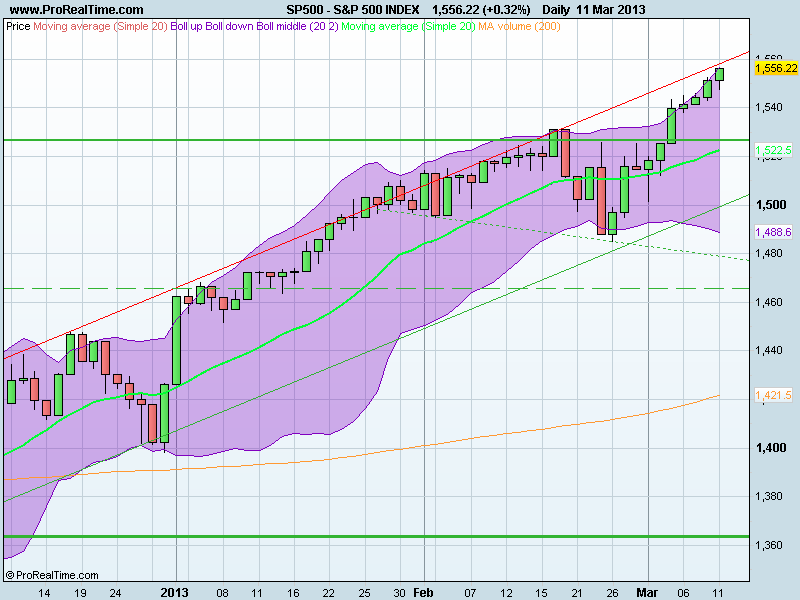Screen dimensions: 800x600
Task: Click the 1,380 price axis label
Action: click(768, 496)
